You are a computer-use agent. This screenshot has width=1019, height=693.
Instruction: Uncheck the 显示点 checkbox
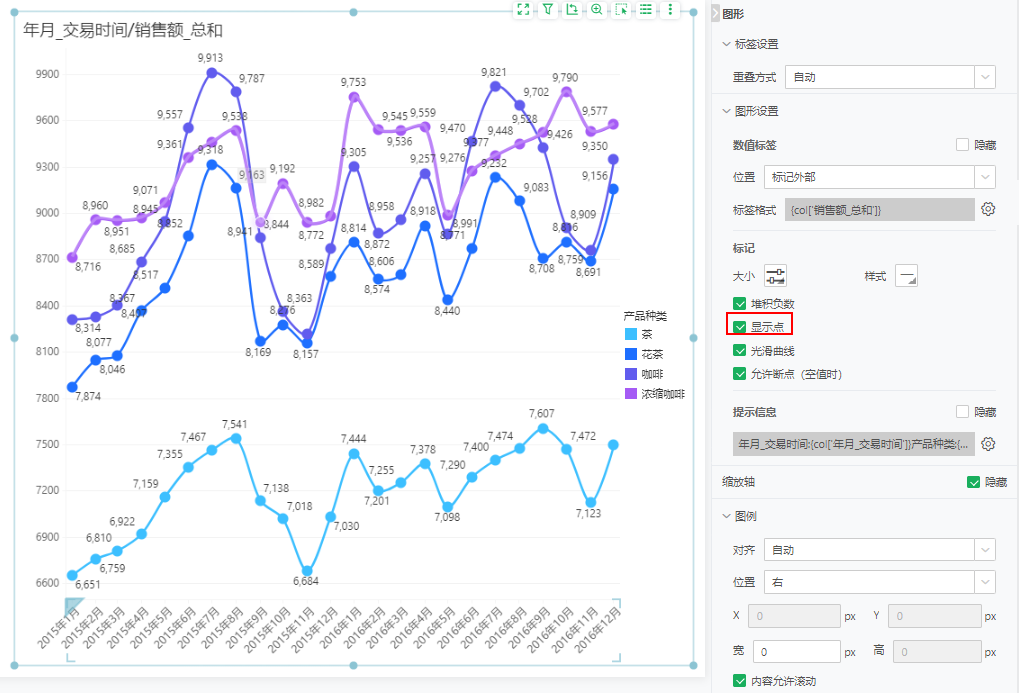[739, 326]
